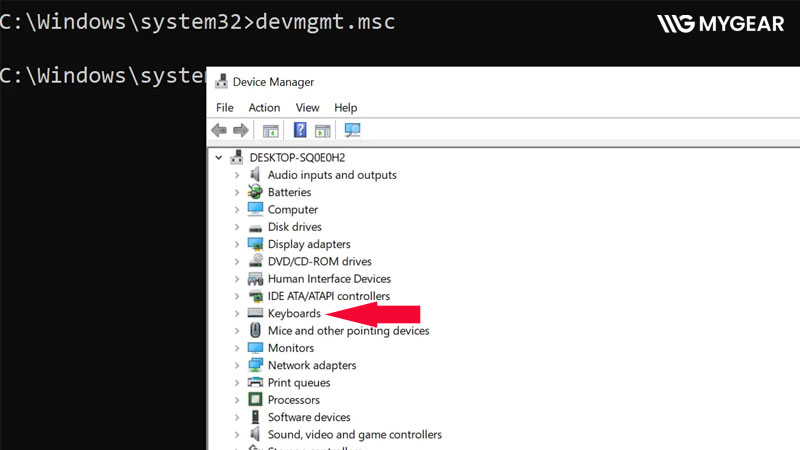The image size is (800, 450).
Task: Click the Audio inputs and outputs speaker icon
Action: click(x=255, y=174)
